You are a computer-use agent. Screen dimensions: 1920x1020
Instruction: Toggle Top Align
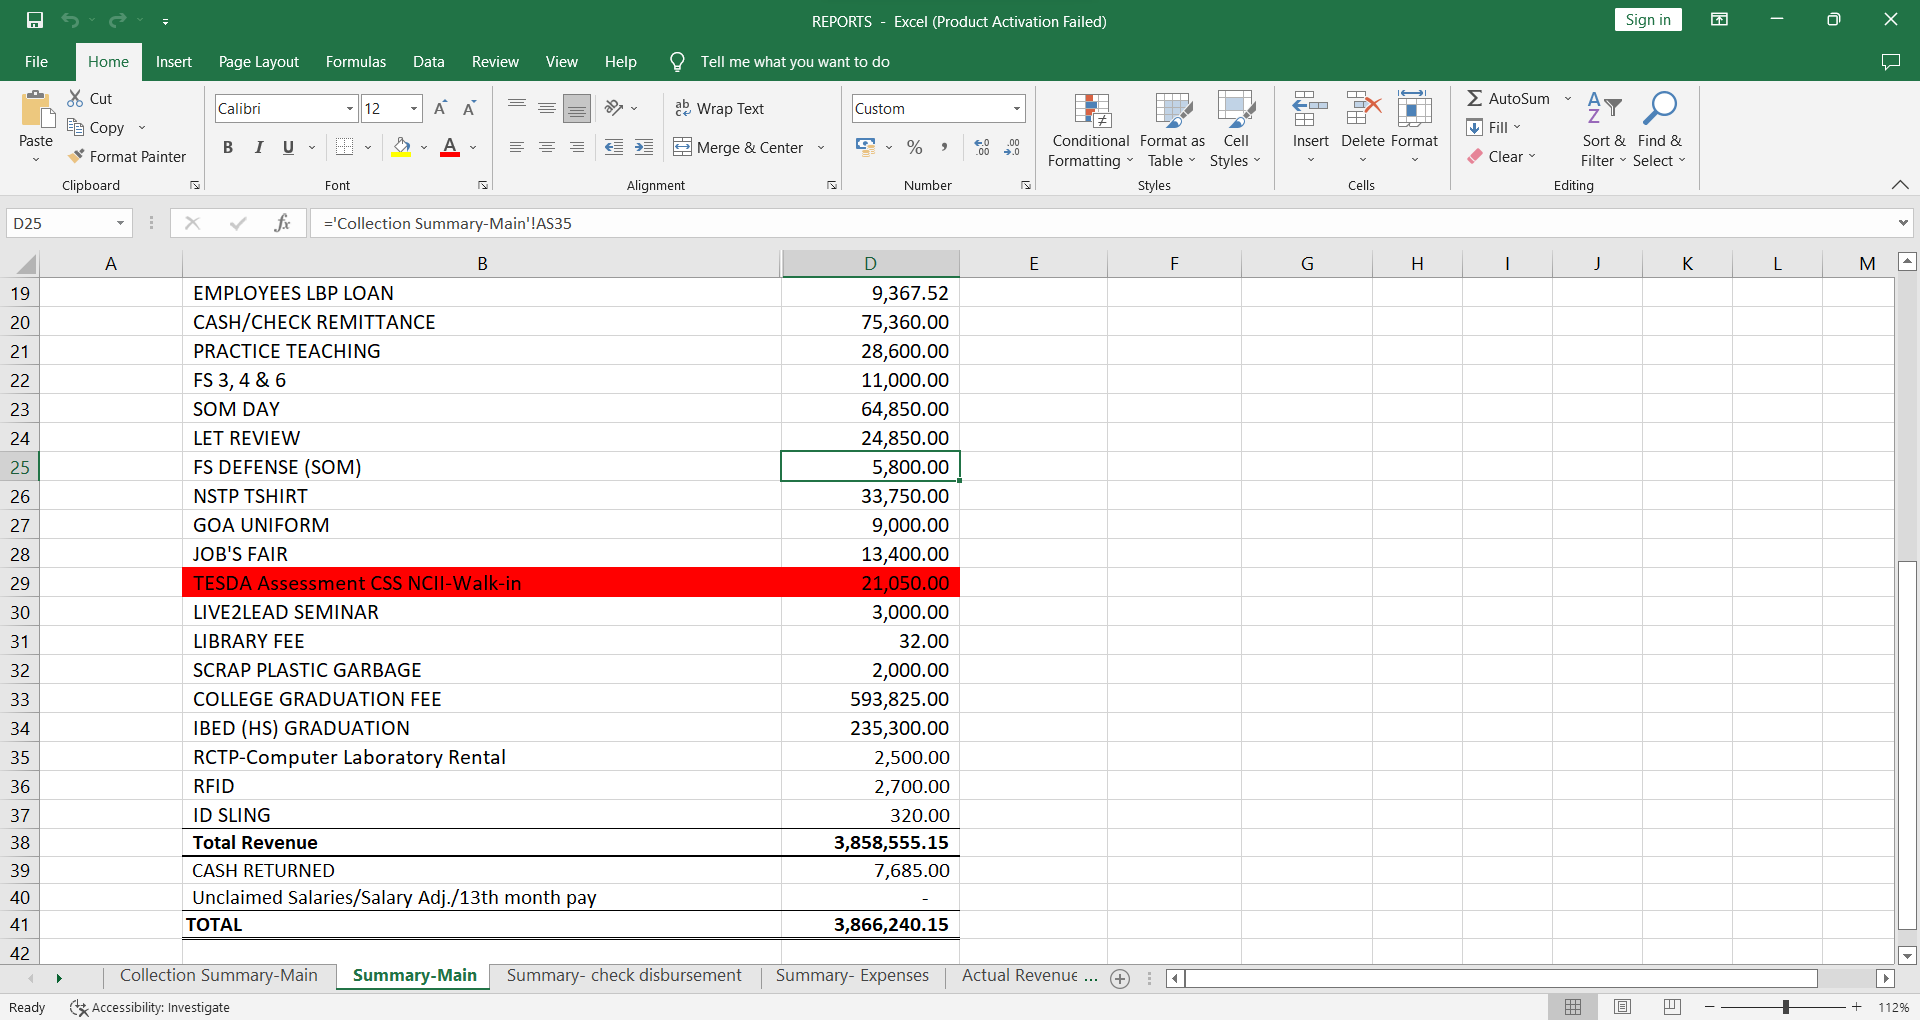517,108
